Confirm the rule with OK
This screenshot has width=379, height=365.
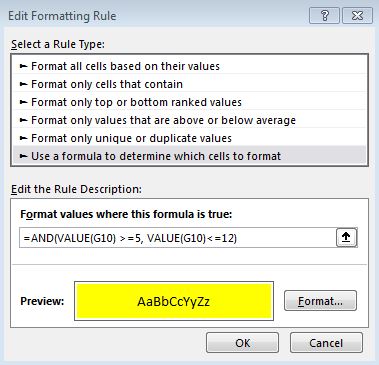(242, 343)
